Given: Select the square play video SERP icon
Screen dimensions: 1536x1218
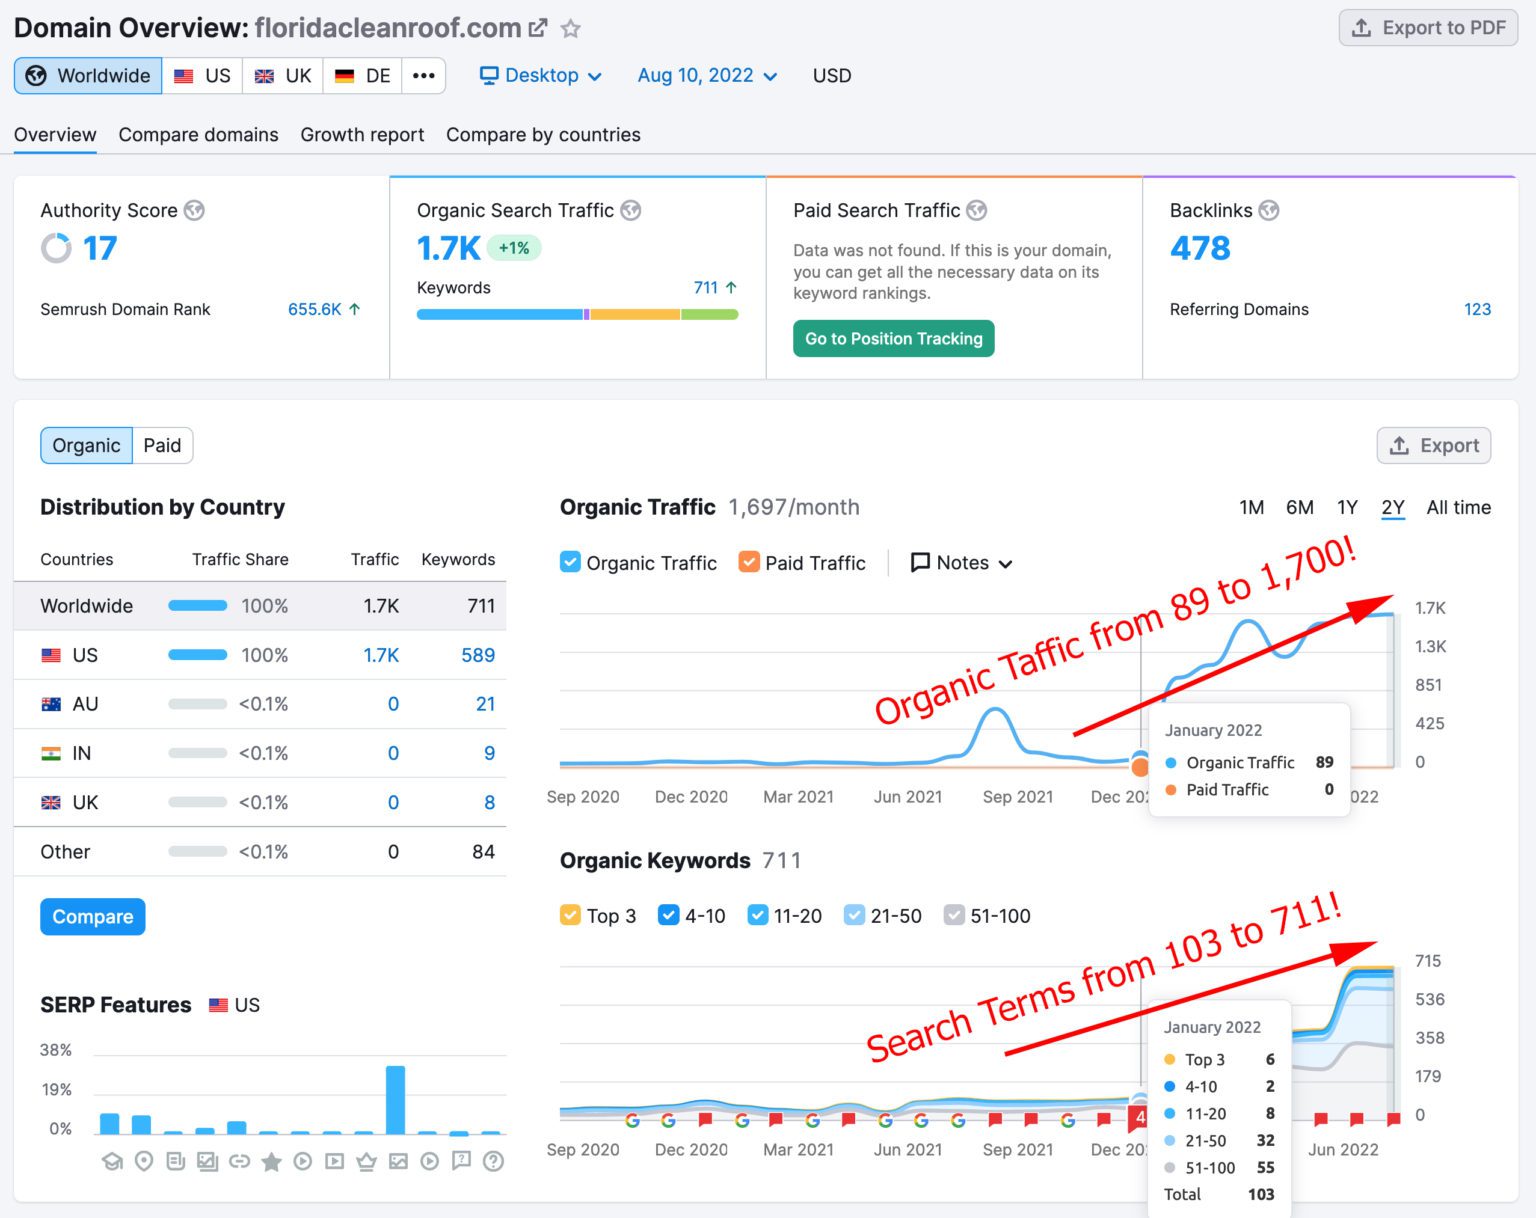Looking at the screenshot, I should coord(335,1161).
